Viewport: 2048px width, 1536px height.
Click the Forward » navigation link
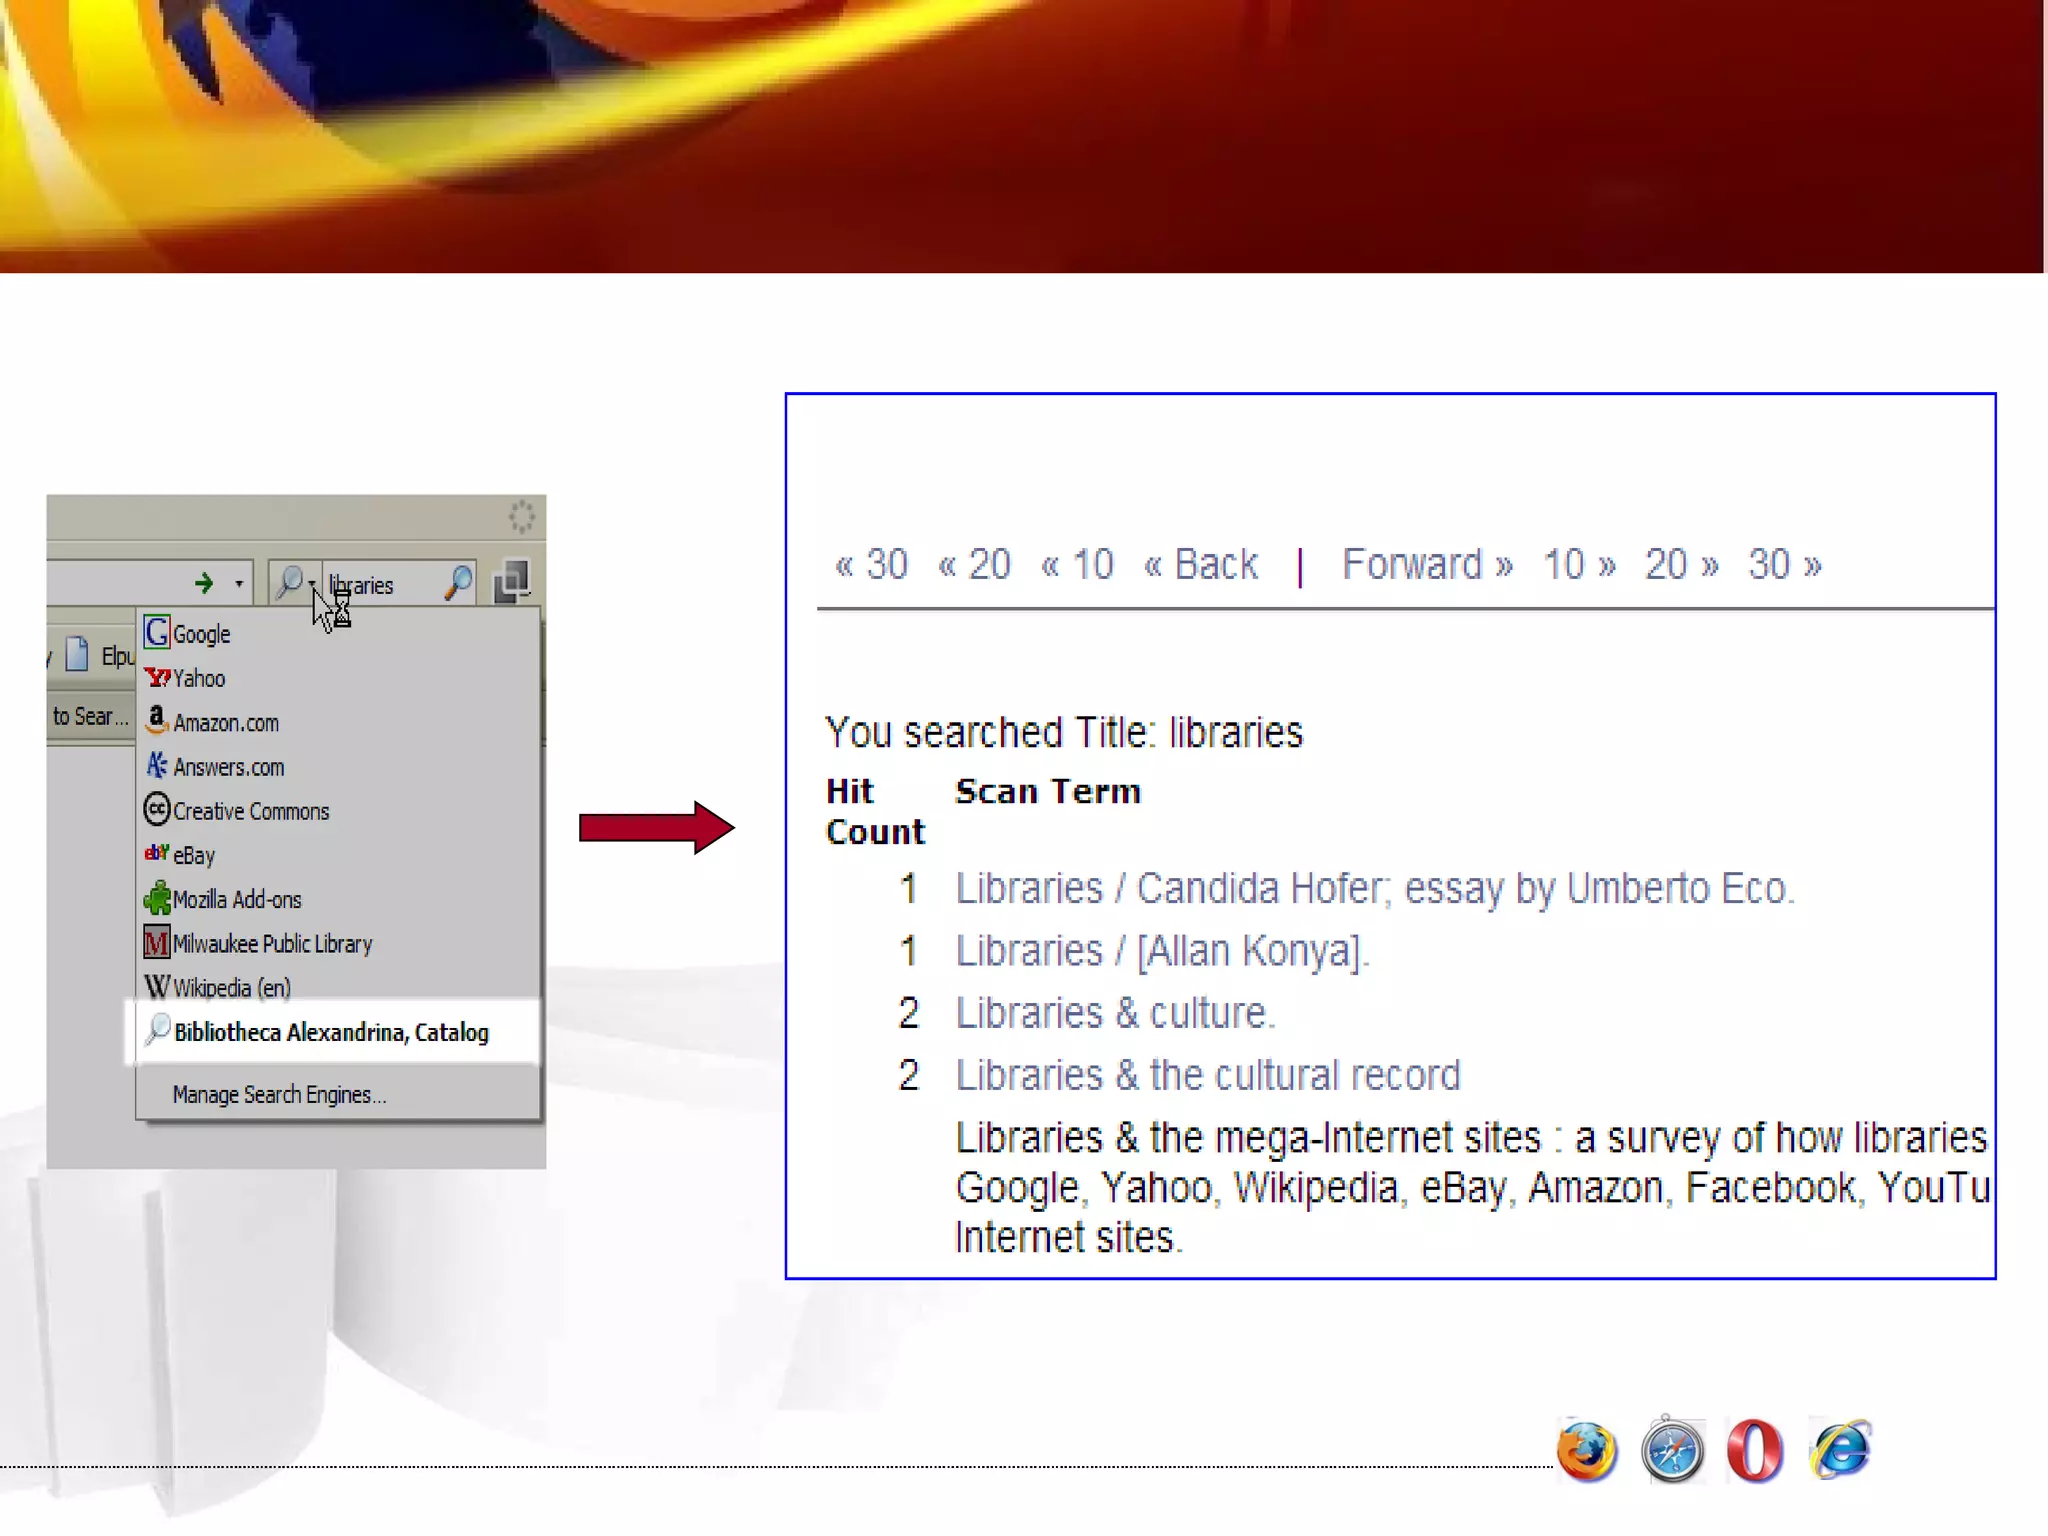(x=1426, y=565)
